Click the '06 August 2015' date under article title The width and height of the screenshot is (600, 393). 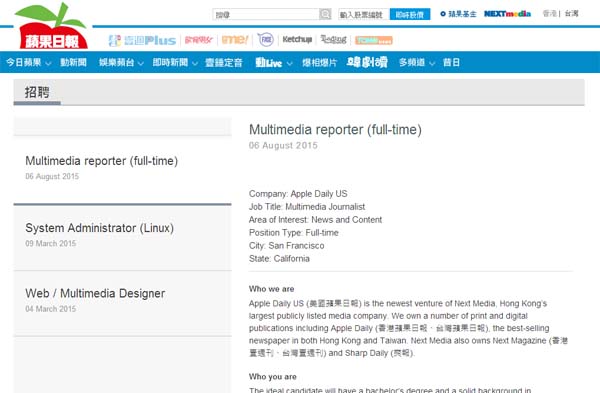click(x=283, y=145)
